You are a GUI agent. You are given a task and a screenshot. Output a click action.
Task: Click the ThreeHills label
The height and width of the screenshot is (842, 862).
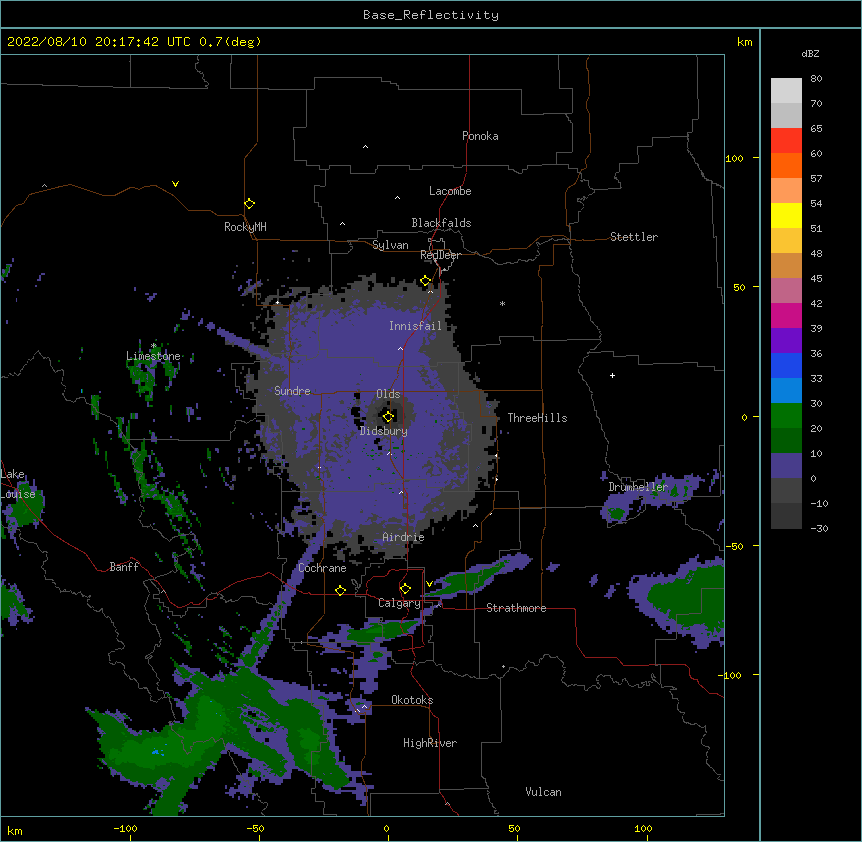pos(538,418)
